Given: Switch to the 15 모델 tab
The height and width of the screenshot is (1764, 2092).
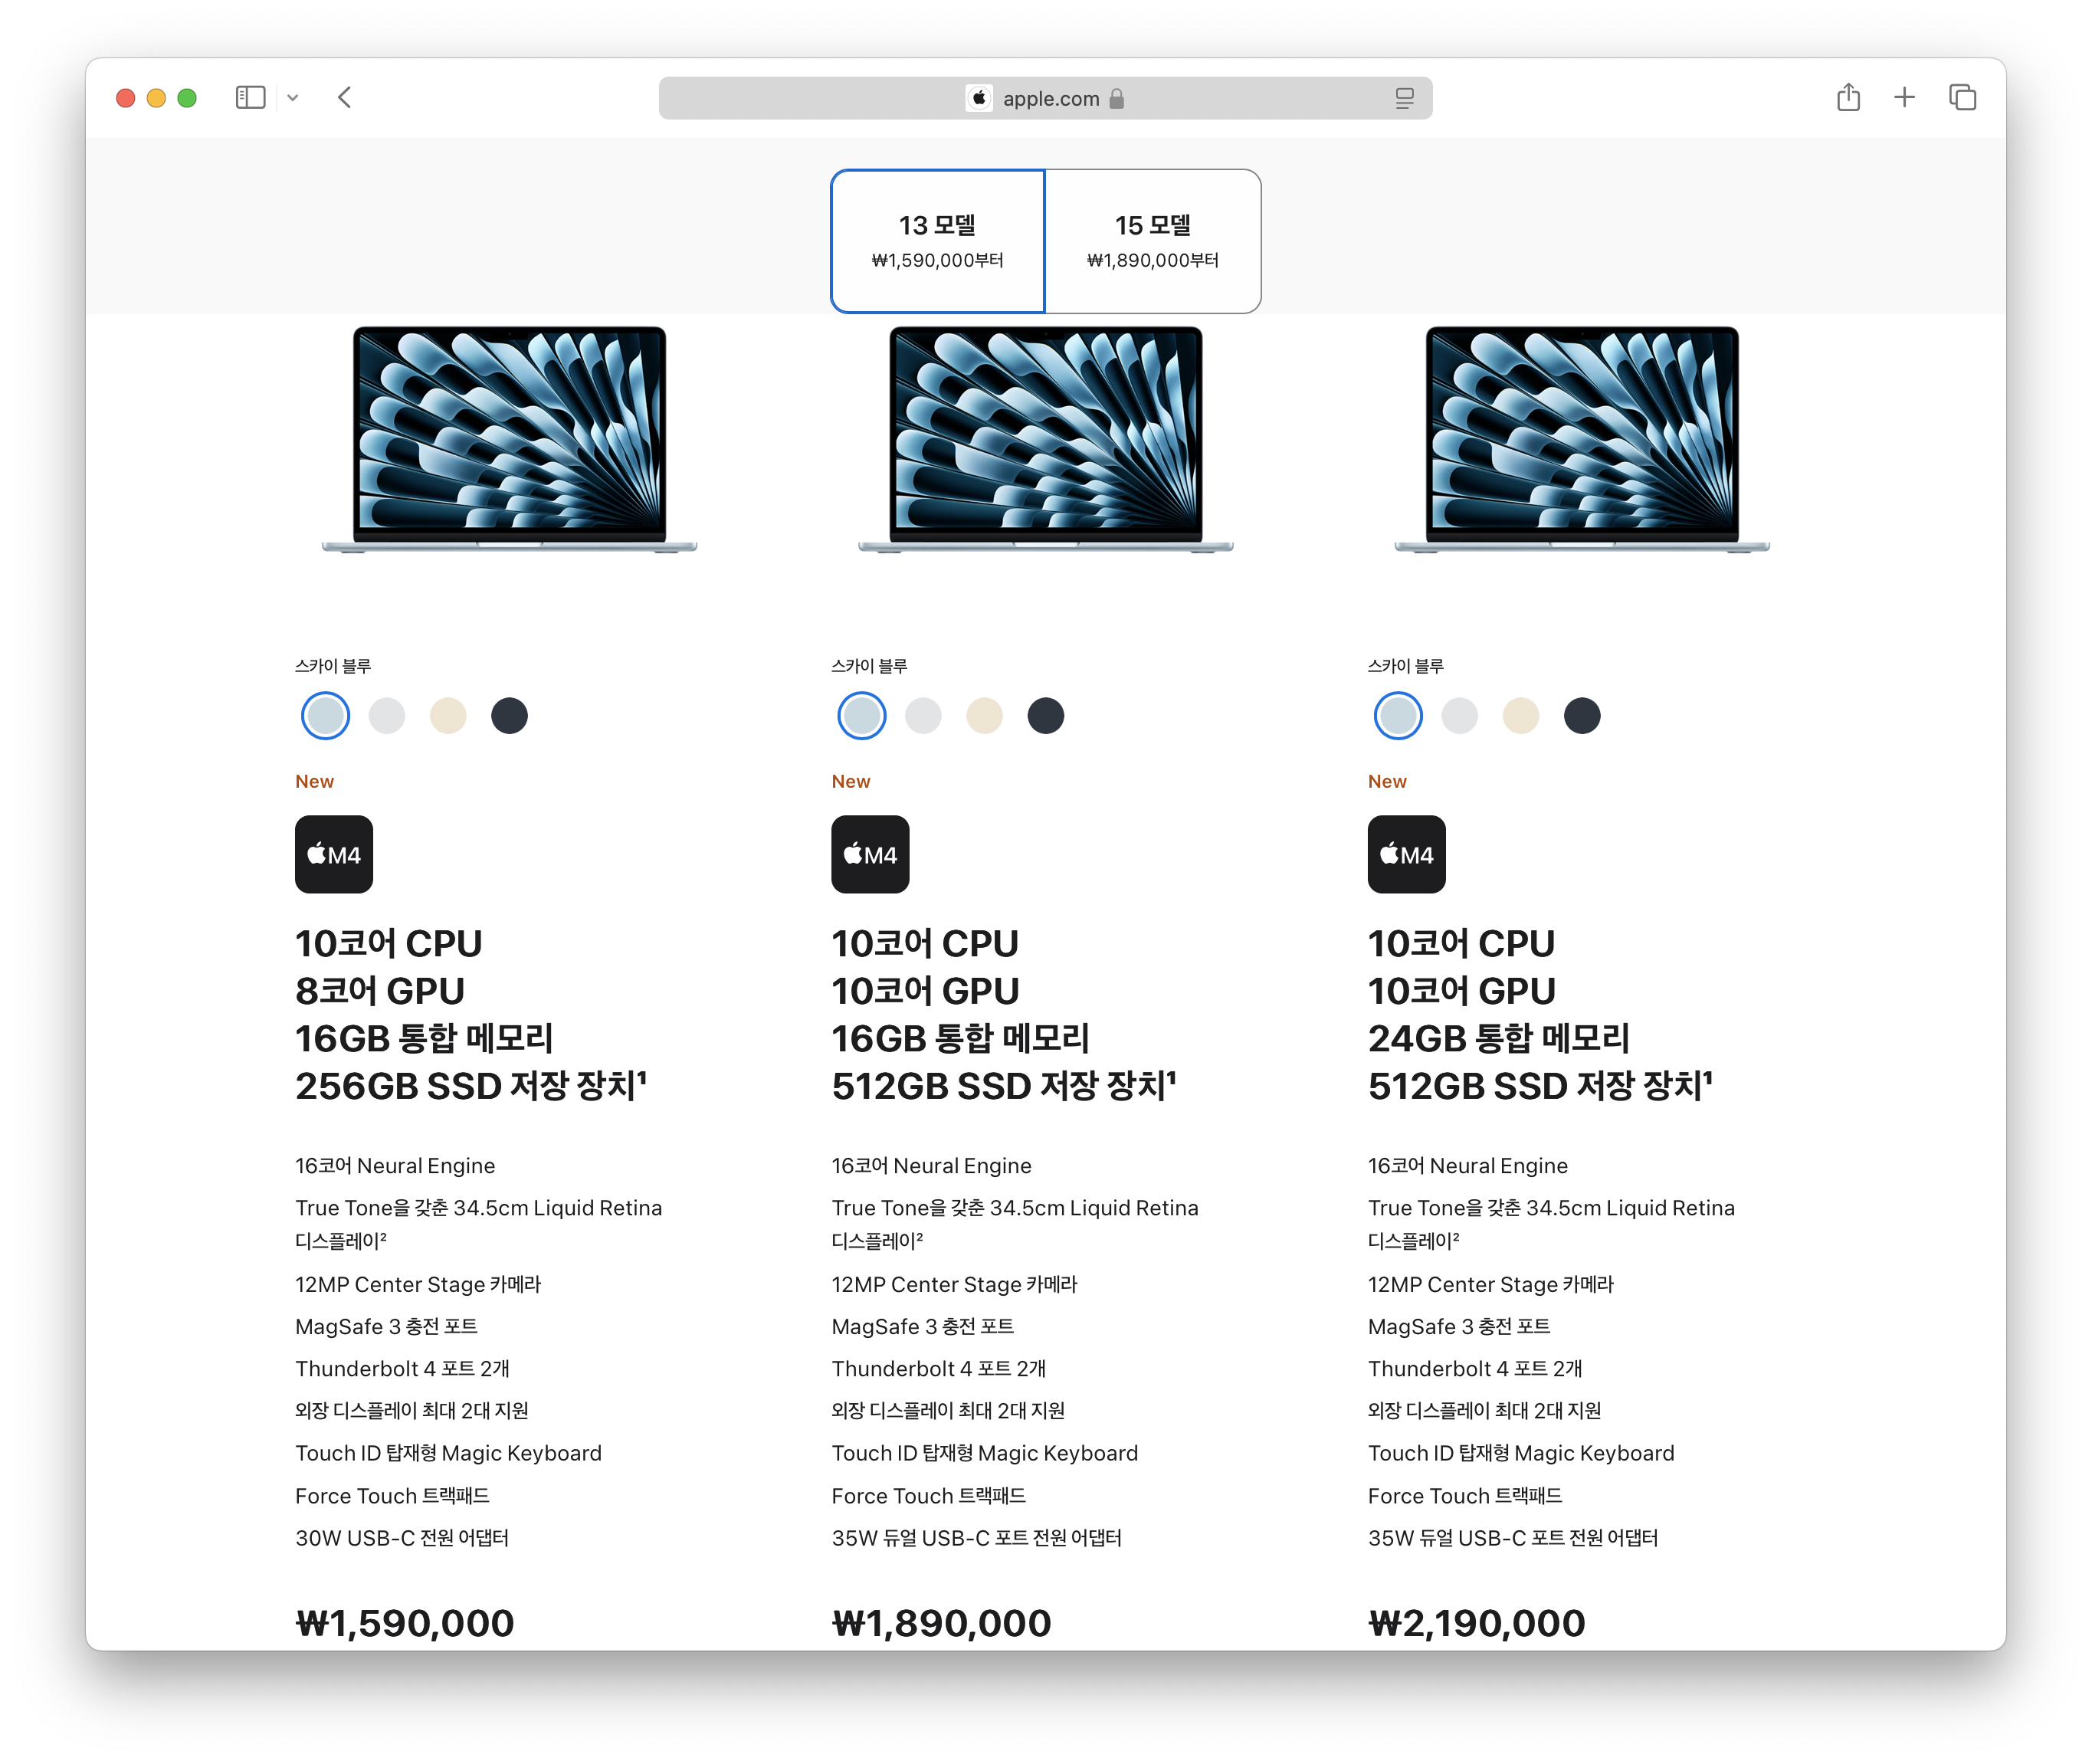Looking at the screenshot, I should (1152, 241).
